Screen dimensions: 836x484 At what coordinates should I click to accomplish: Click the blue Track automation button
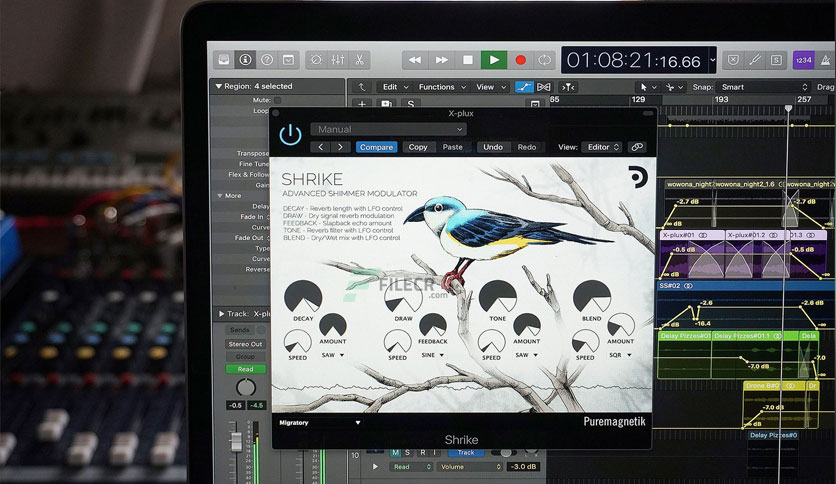coord(465,453)
